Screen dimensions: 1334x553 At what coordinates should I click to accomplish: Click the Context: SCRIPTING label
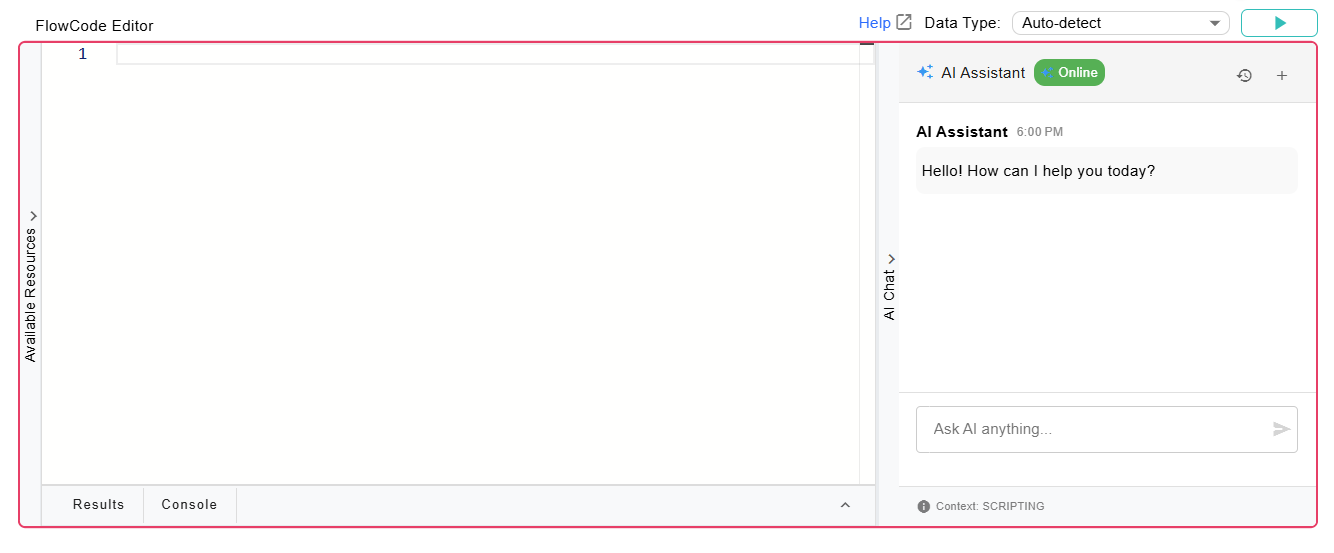point(990,506)
